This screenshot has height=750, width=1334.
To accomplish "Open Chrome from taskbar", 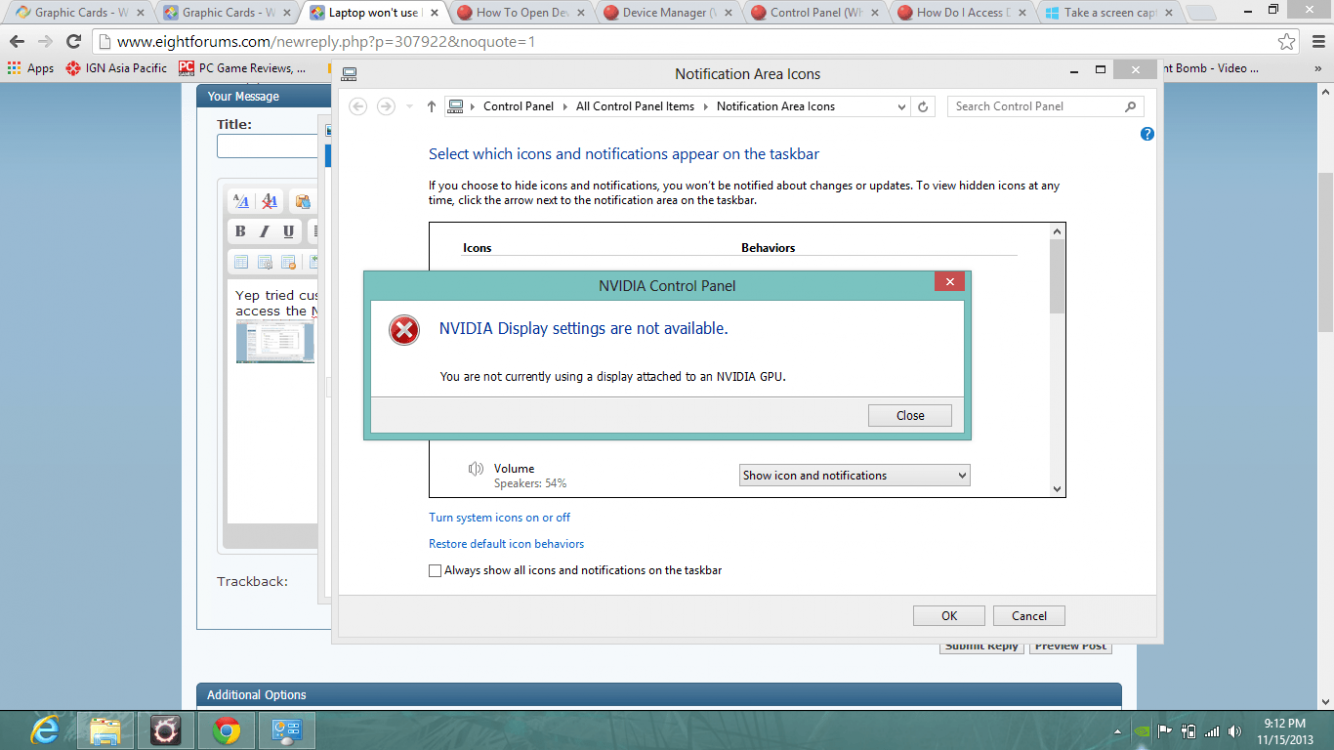I will [226, 731].
